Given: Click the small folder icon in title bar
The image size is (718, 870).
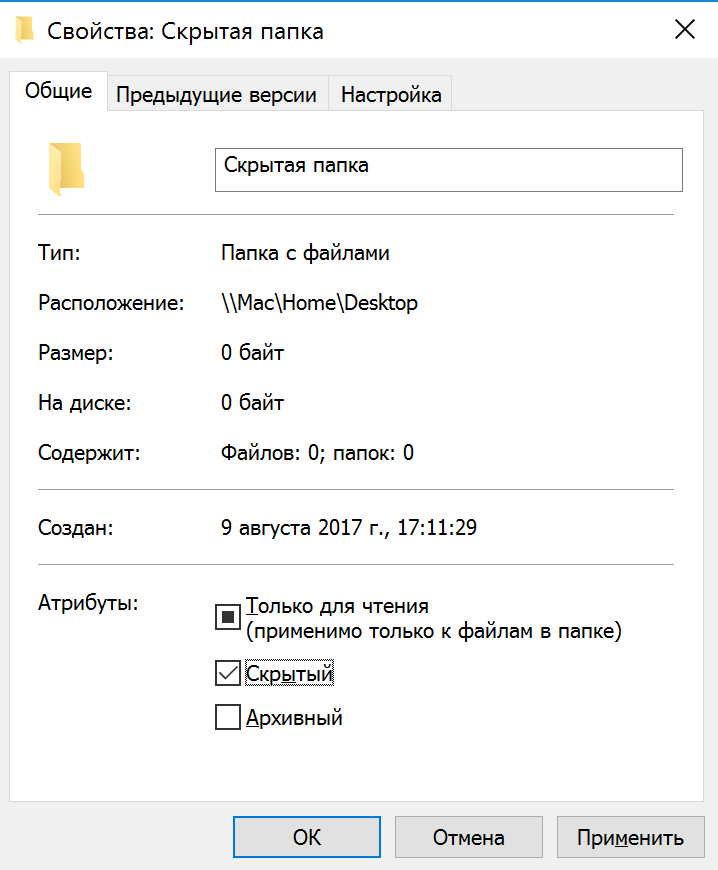Looking at the screenshot, I should 26,30.
